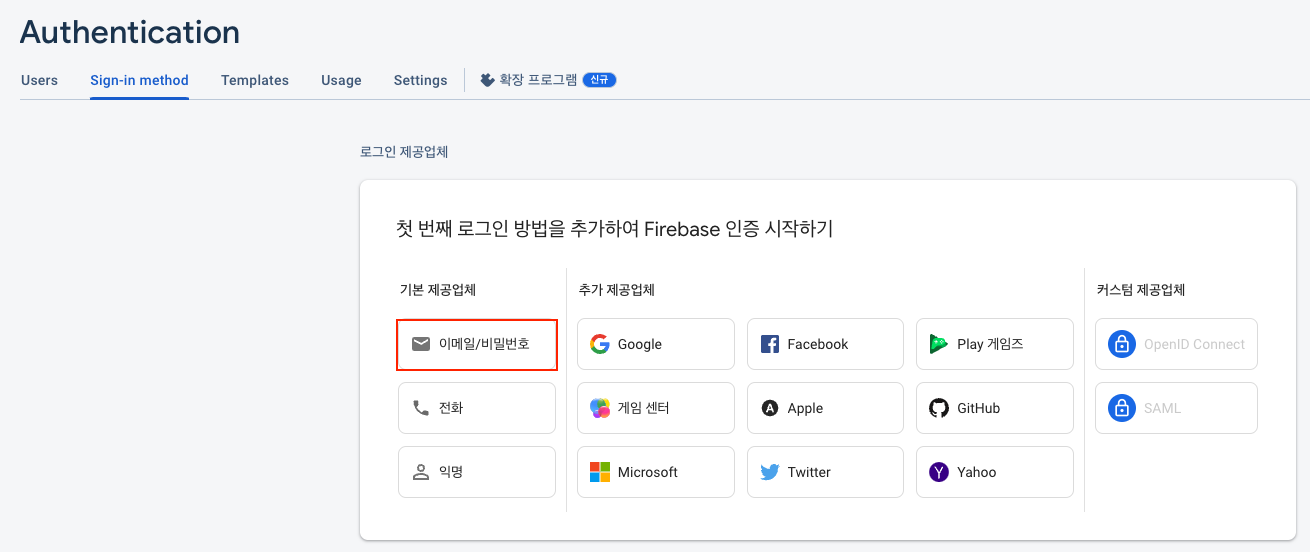Click the OpenID Connect lock icon
This screenshot has width=1310, height=552.
click(1122, 344)
